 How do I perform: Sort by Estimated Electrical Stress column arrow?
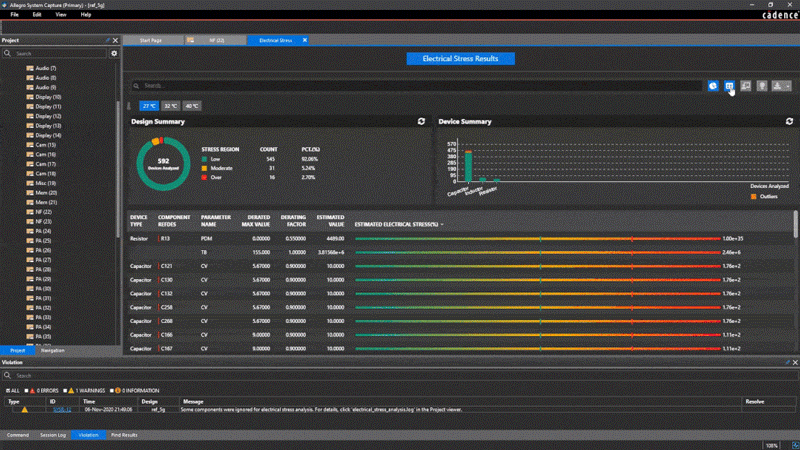tap(442, 224)
